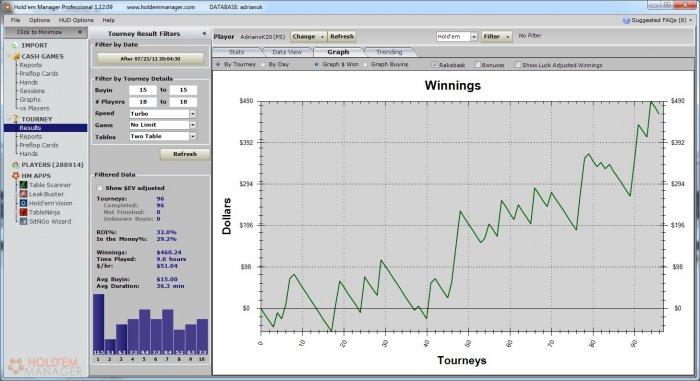Click the minimum # Players field

tap(143, 102)
